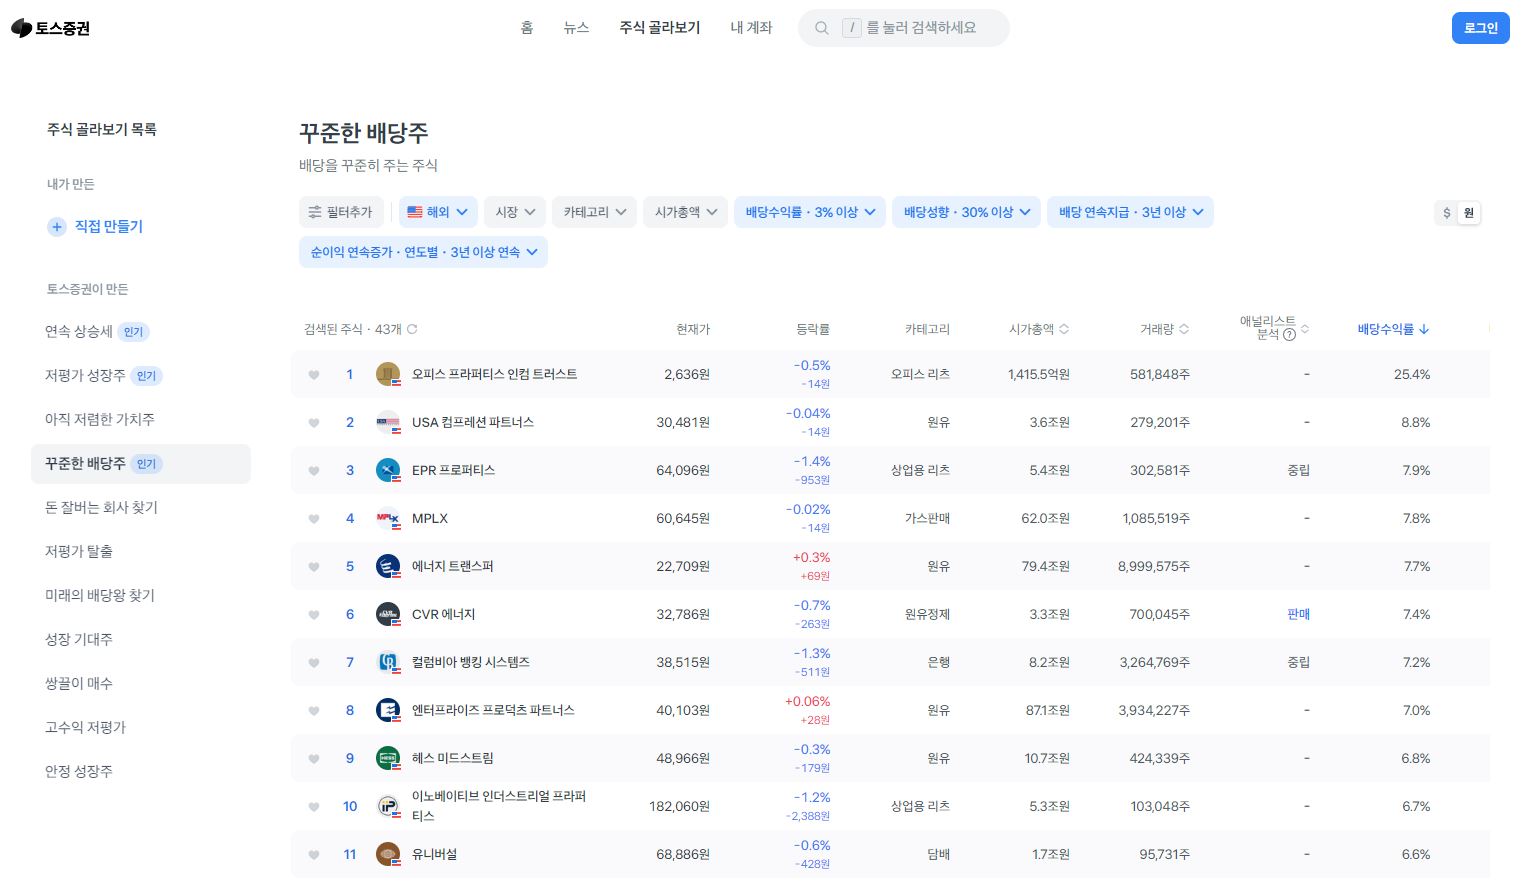
Task: Click the filter sliders icon in 필터추가
Action: pyautogui.click(x=315, y=212)
